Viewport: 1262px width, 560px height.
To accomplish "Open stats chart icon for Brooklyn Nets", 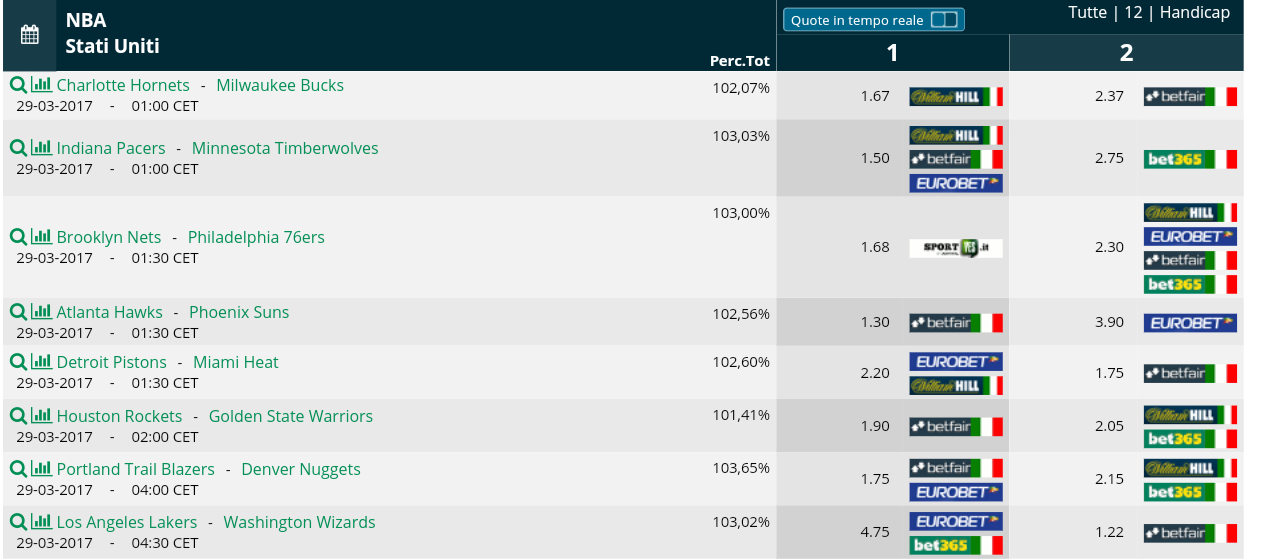I will pyautogui.click(x=41, y=237).
